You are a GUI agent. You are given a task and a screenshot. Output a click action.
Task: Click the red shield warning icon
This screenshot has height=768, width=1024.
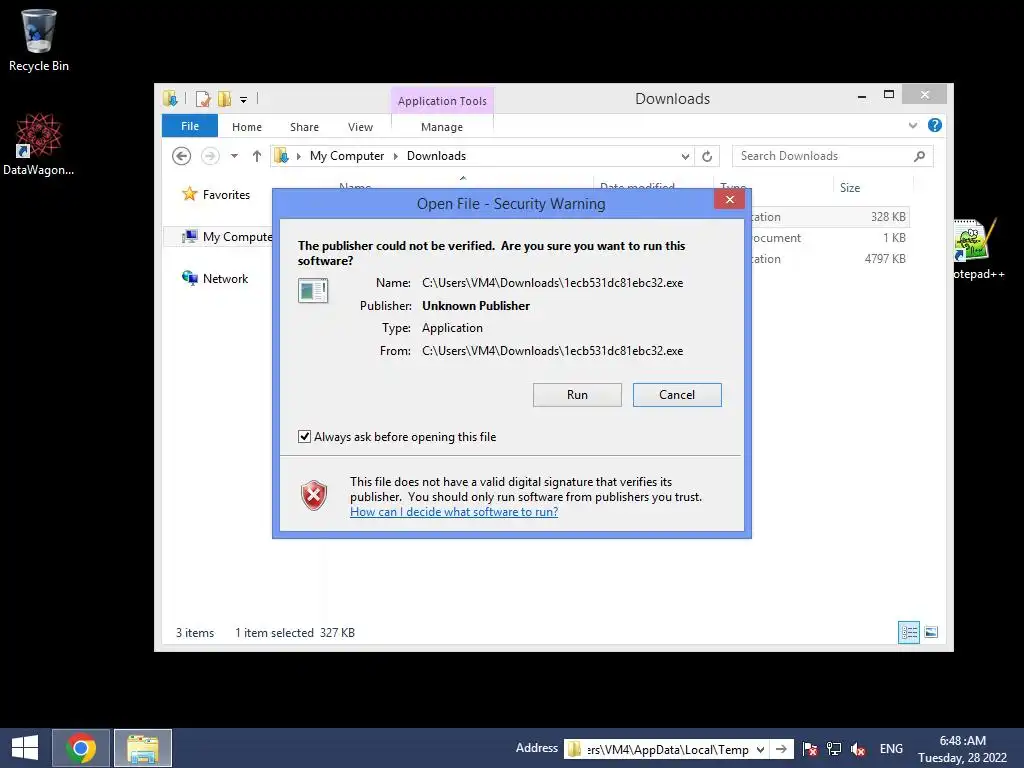click(x=313, y=495)
